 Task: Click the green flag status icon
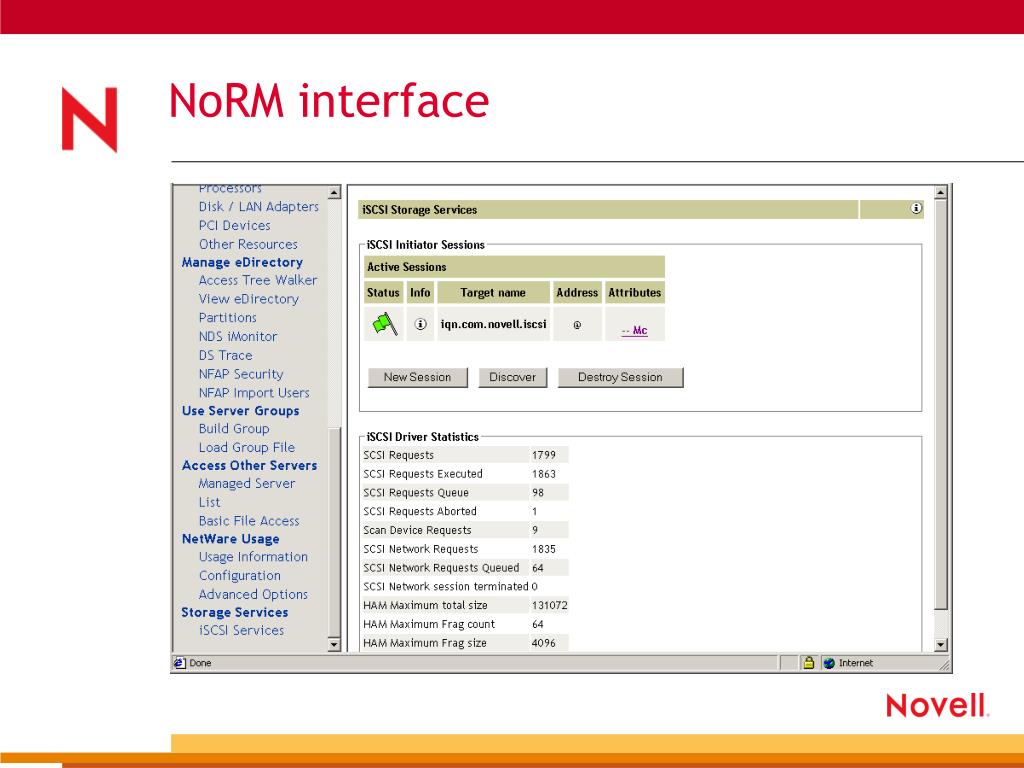point(385,324)
